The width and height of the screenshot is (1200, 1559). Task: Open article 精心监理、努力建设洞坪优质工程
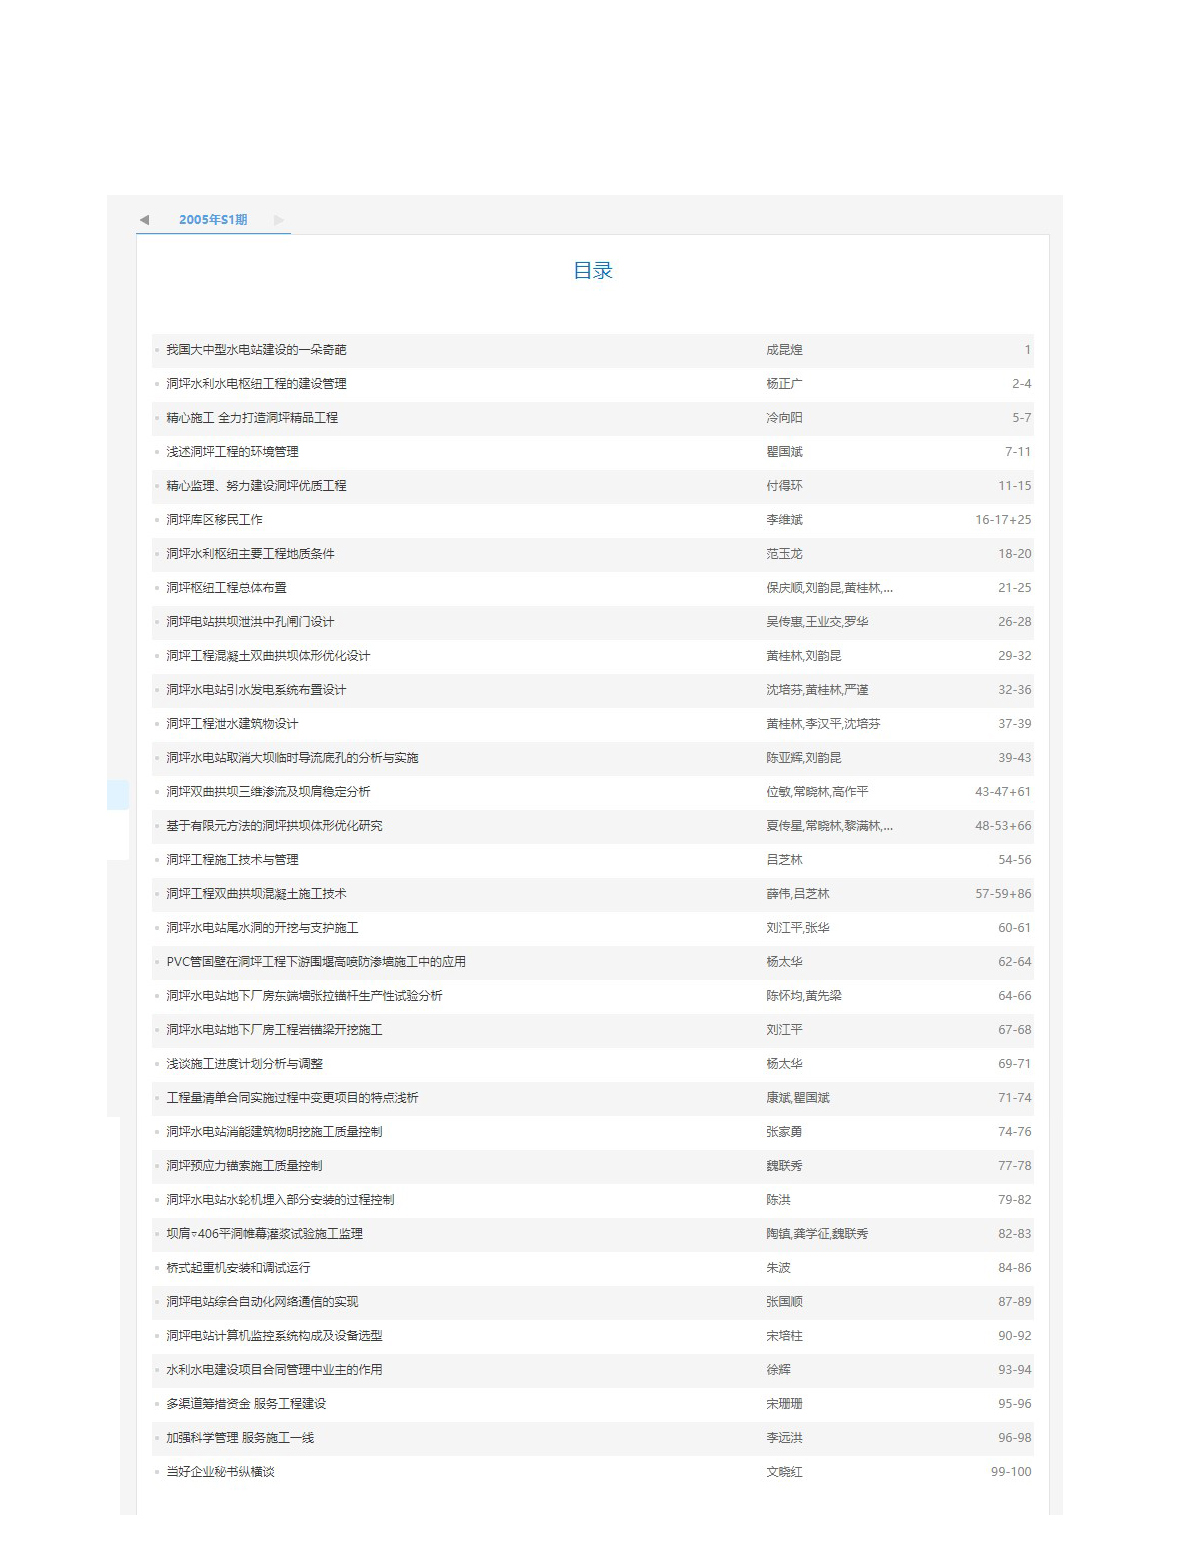point(256,486)
